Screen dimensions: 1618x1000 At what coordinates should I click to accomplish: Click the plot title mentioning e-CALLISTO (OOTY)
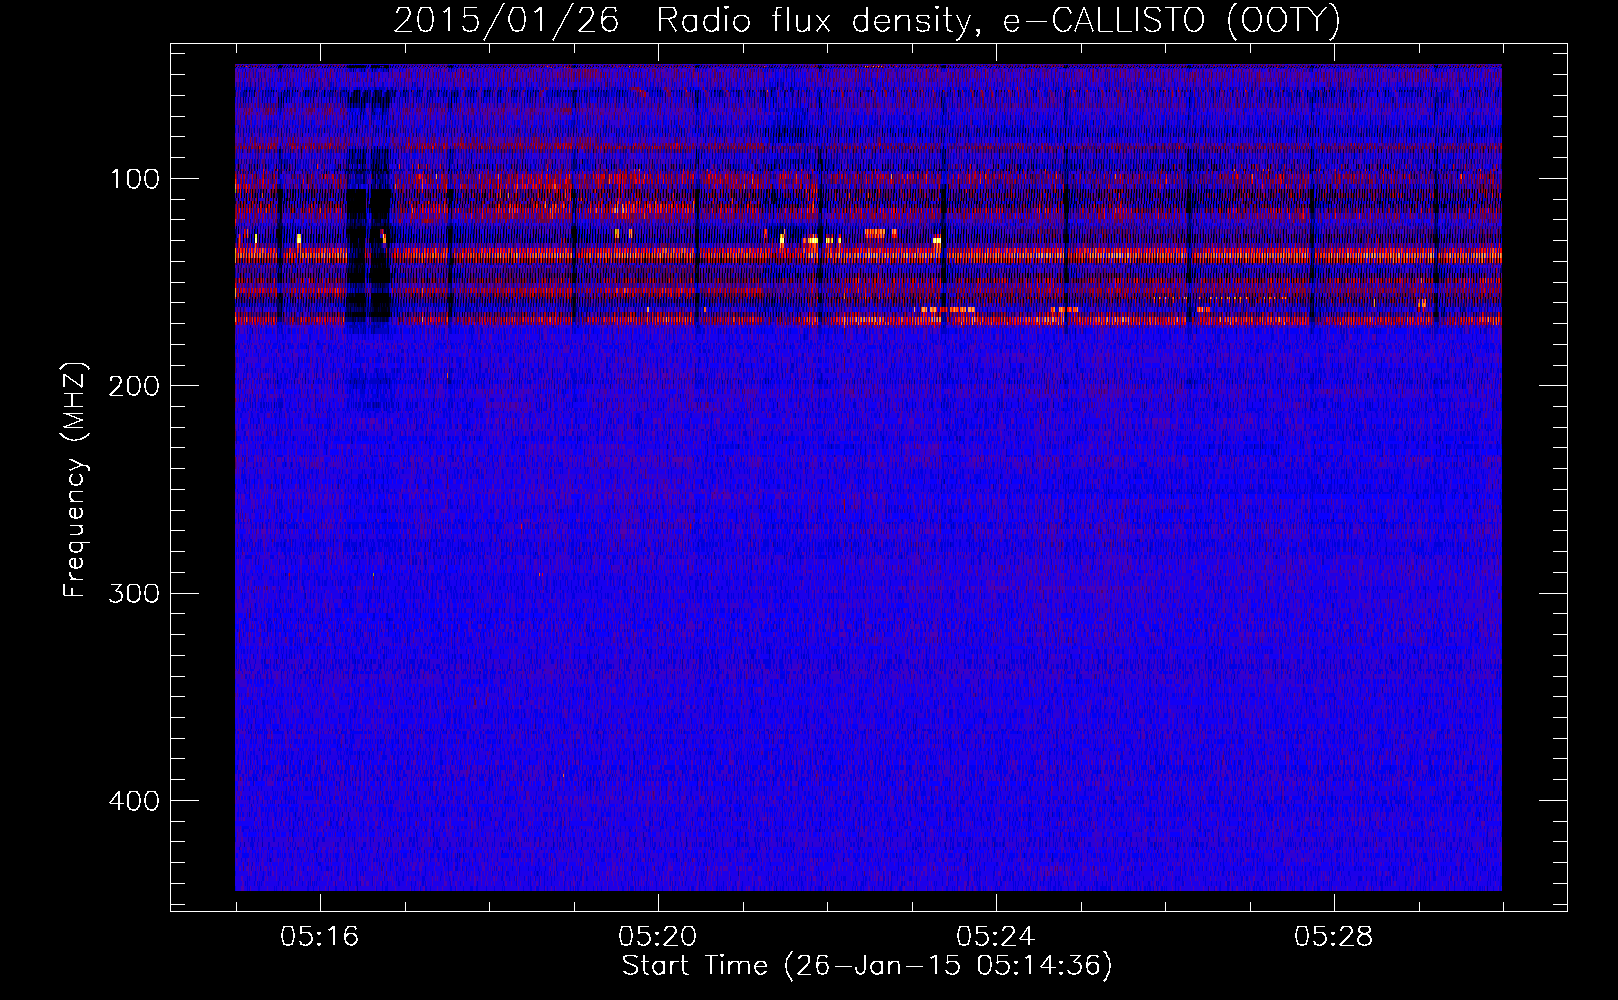coord(866,21)
